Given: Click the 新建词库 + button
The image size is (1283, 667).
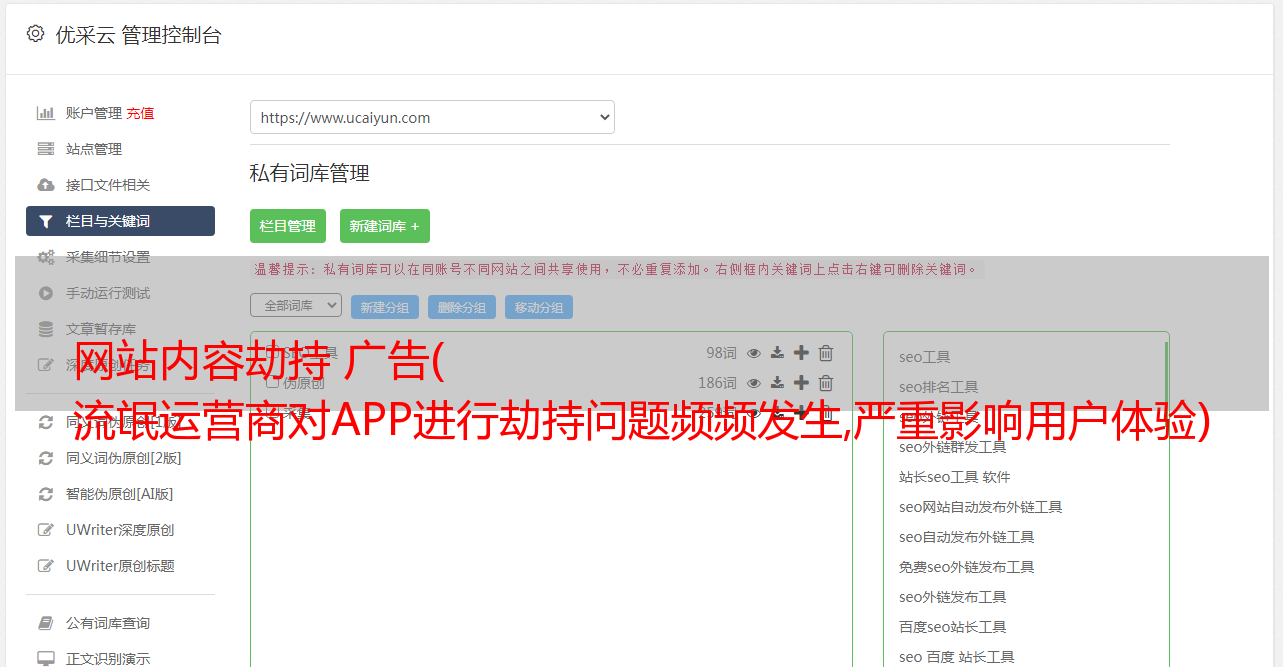Looking at the screenshot, I should pos(385,226).
